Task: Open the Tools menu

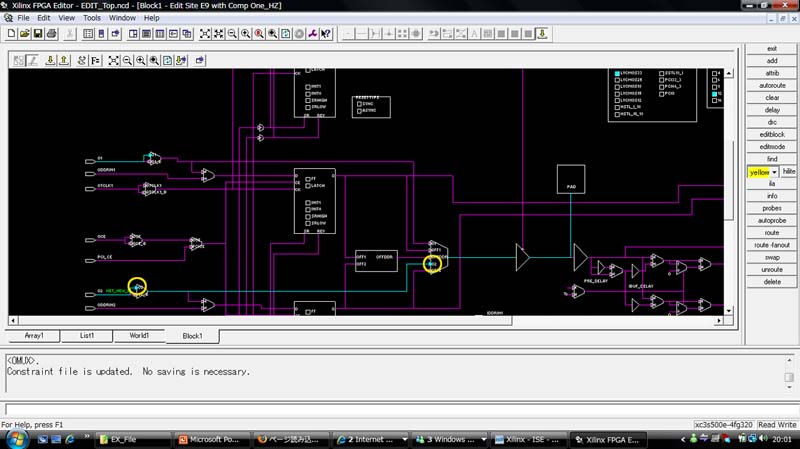Action: click(92, 18)
